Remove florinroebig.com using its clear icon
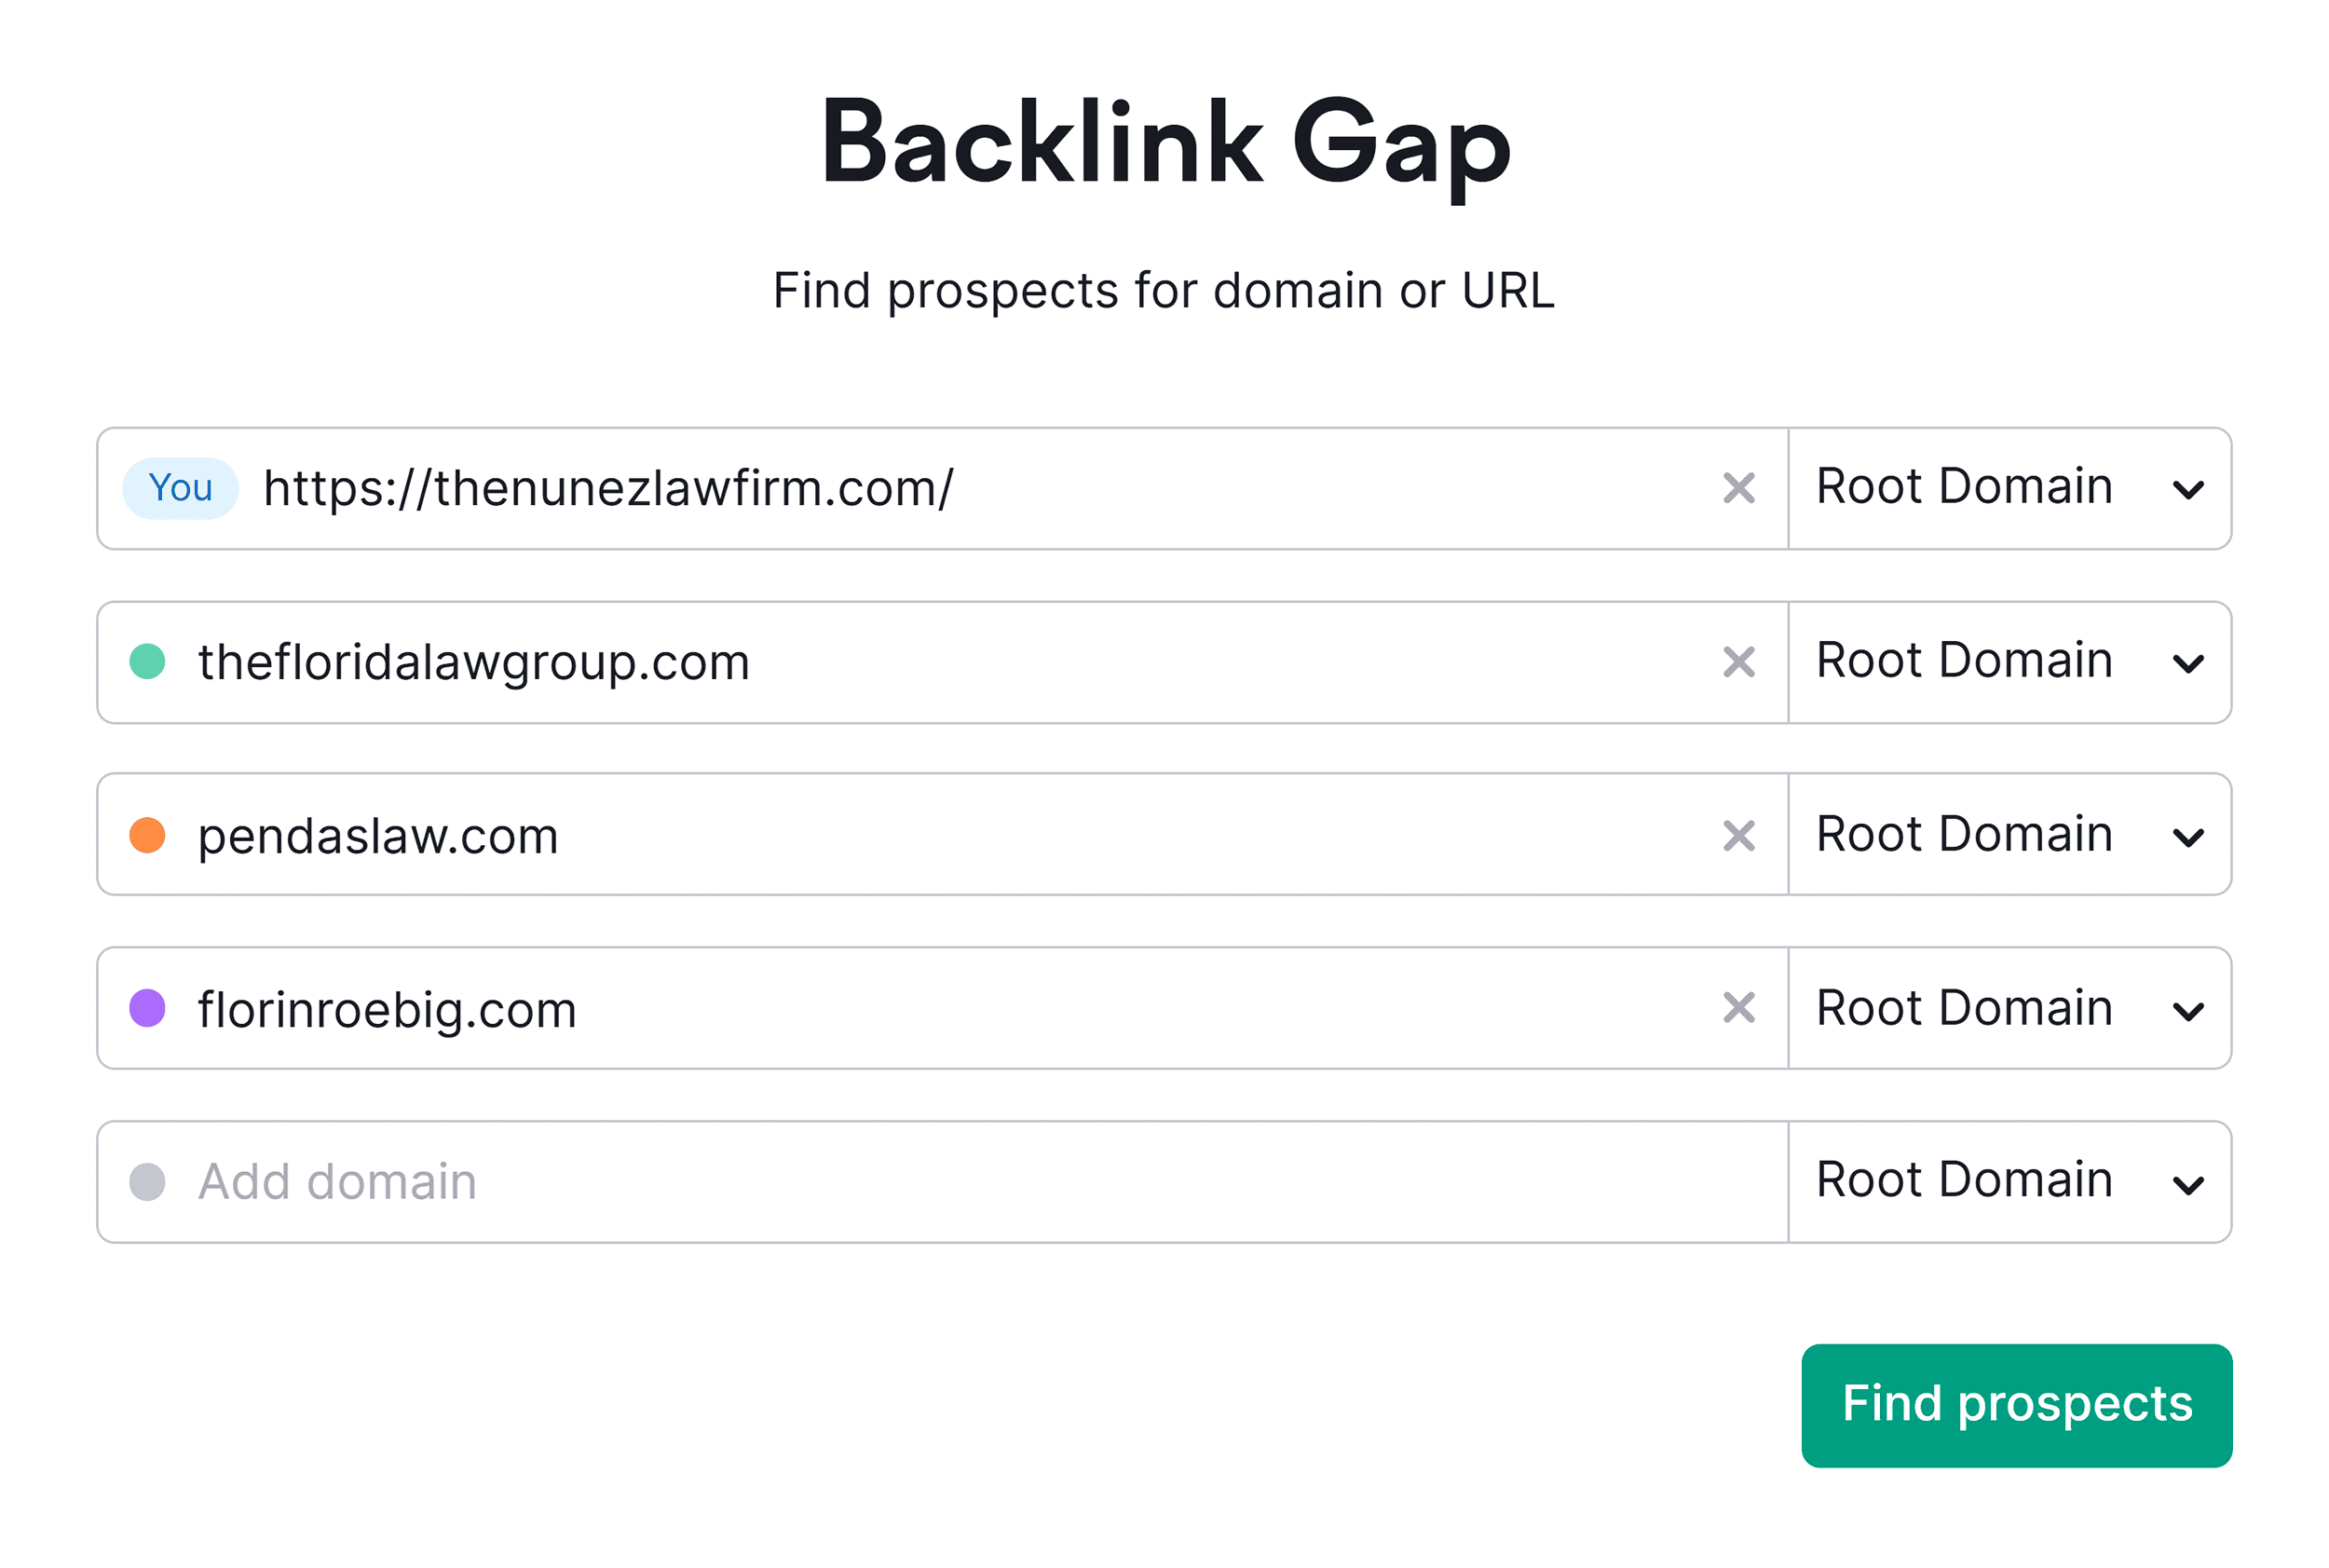This screenshot has height=1568, width=2329. [1739, 1008]
